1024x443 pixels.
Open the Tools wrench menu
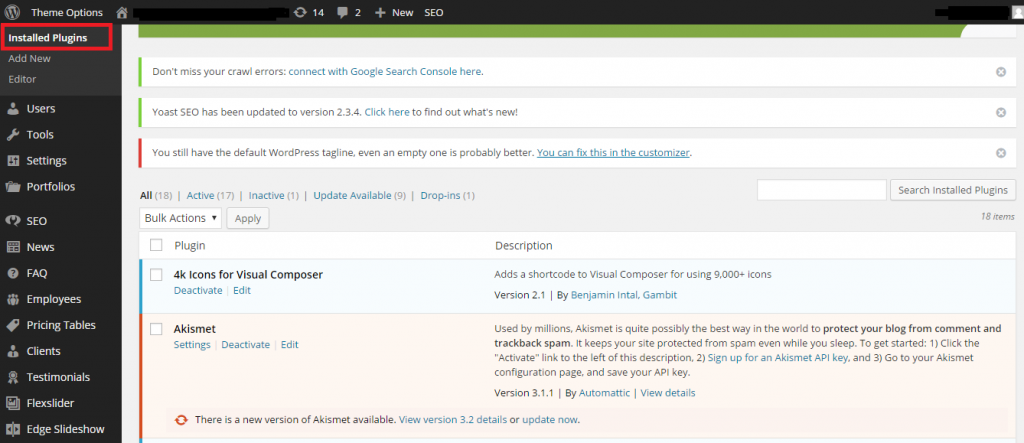13,134
